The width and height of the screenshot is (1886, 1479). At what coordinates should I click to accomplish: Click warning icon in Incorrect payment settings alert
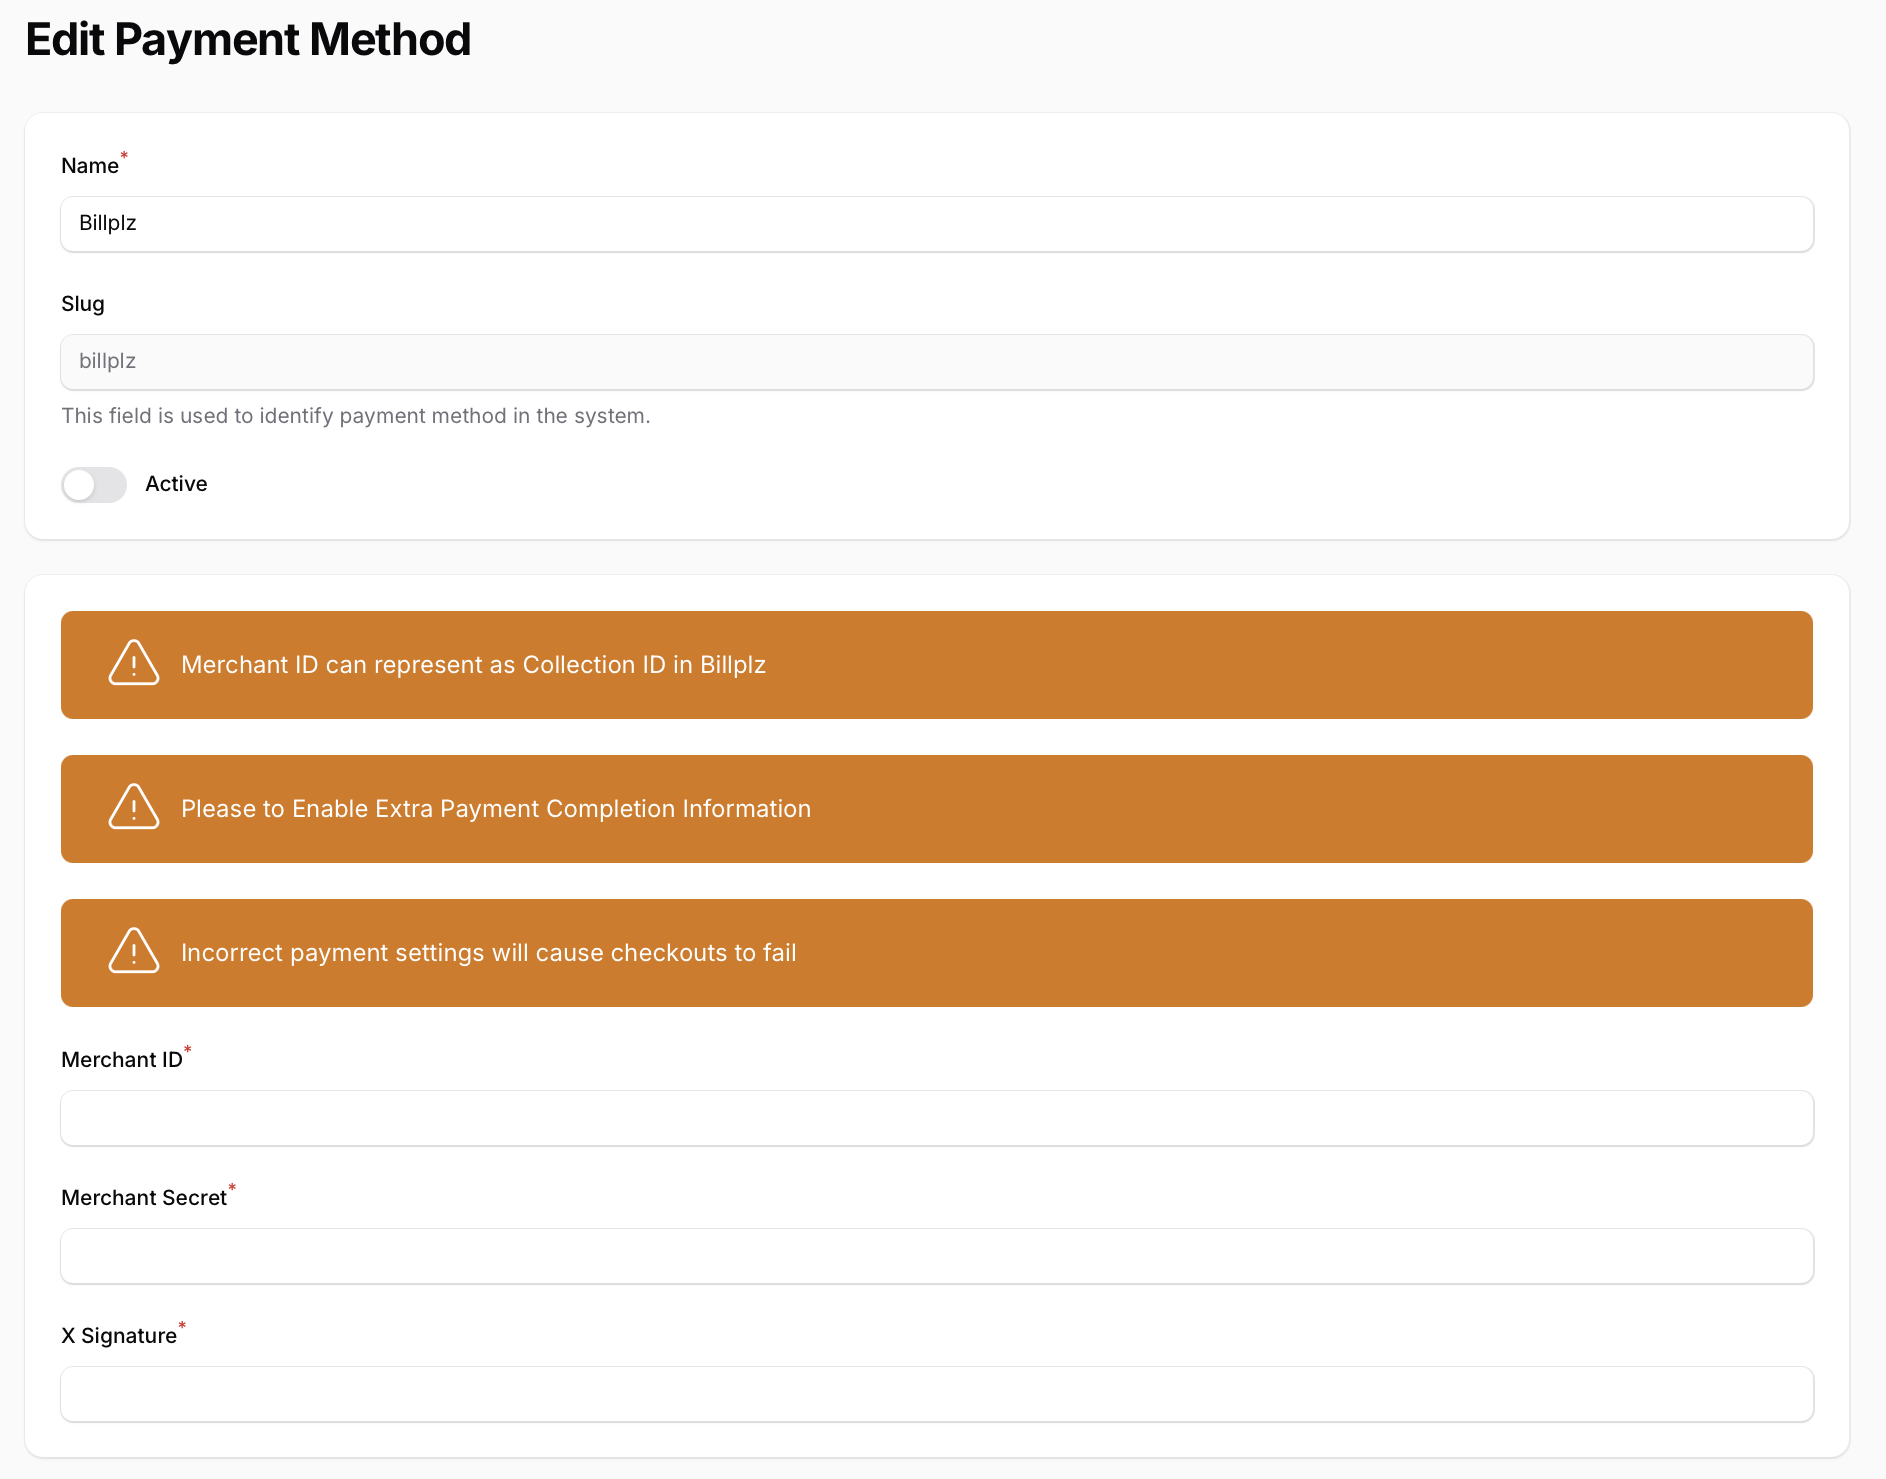pos(134,951)
